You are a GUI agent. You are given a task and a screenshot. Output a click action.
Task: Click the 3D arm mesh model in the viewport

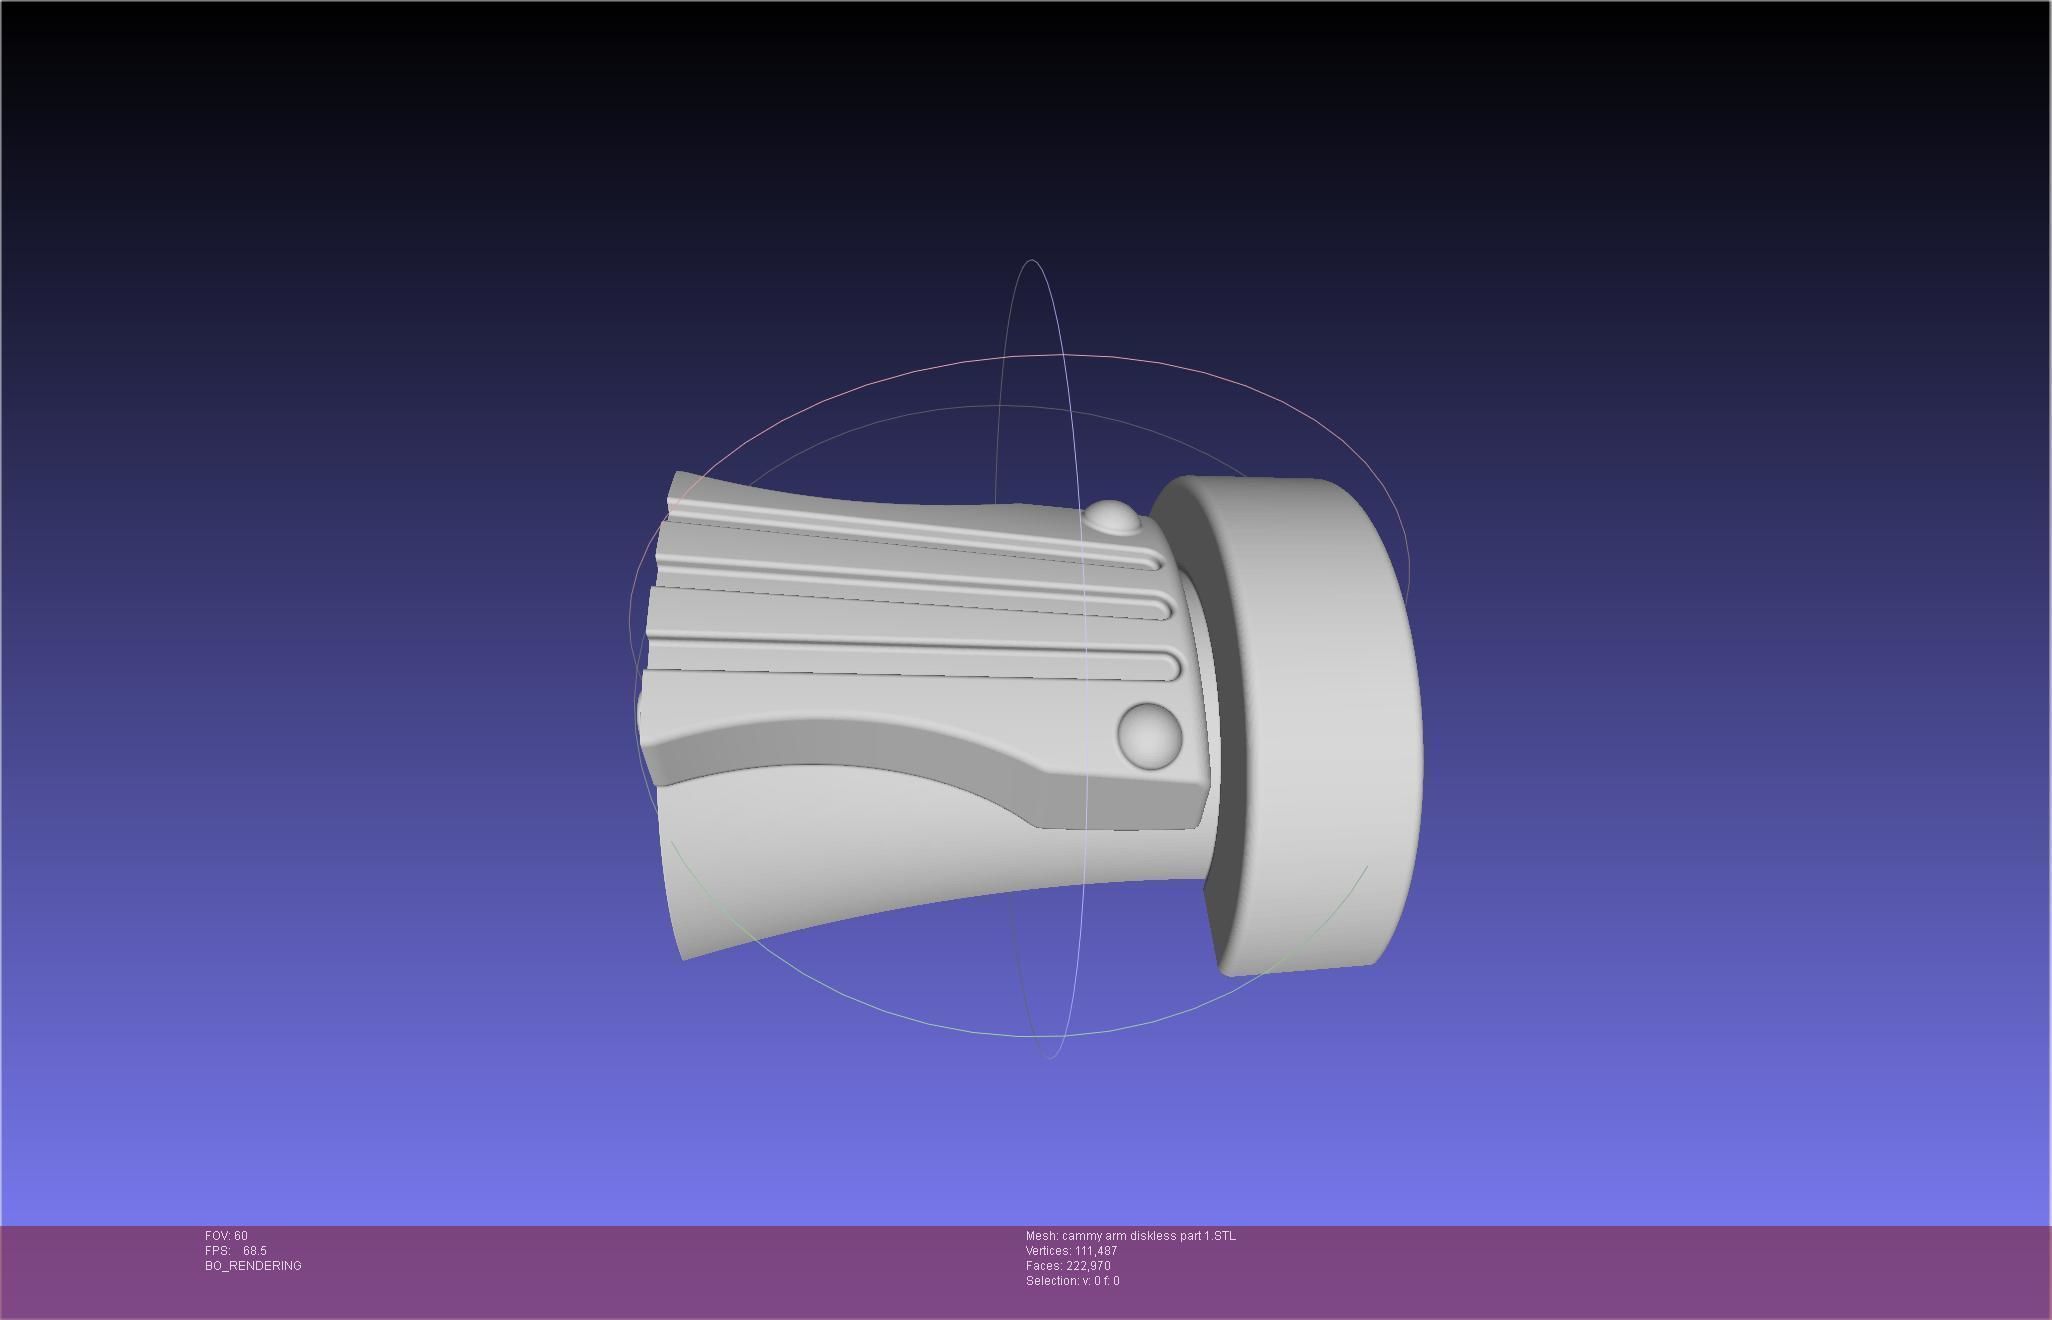tap(1029, 722)
